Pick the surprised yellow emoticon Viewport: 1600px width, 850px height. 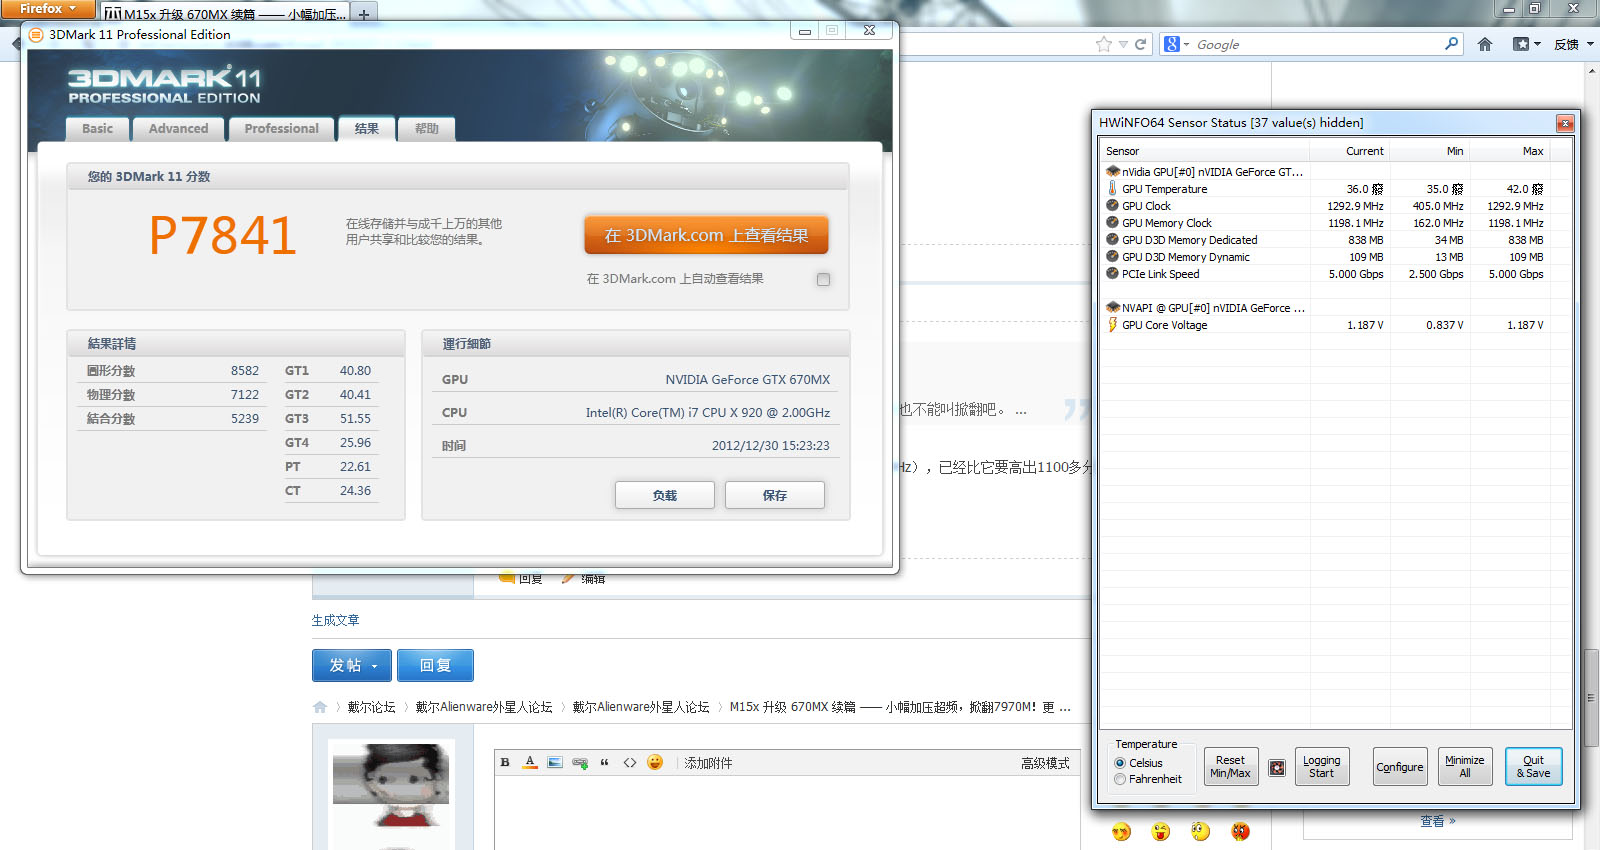[x=1201, y=831]
